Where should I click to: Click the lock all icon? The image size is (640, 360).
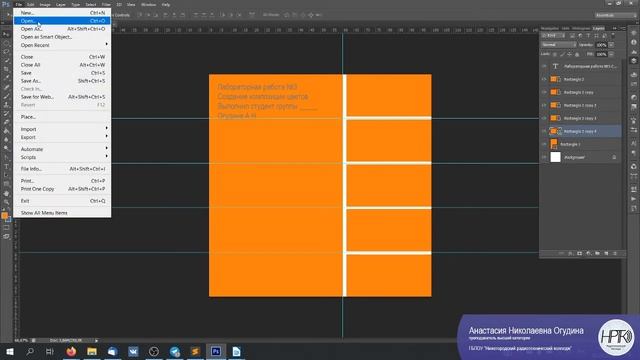pos(577,54)
